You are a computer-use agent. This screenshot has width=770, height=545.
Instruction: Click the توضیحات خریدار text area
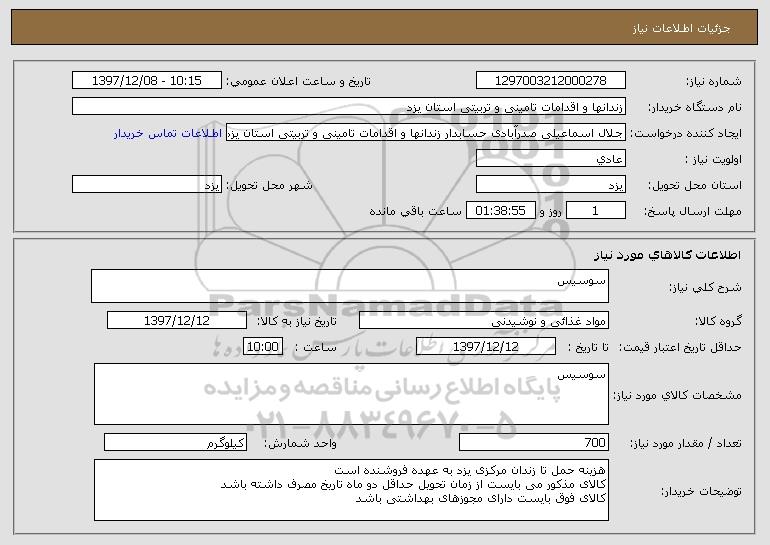[x=351, y=490]
